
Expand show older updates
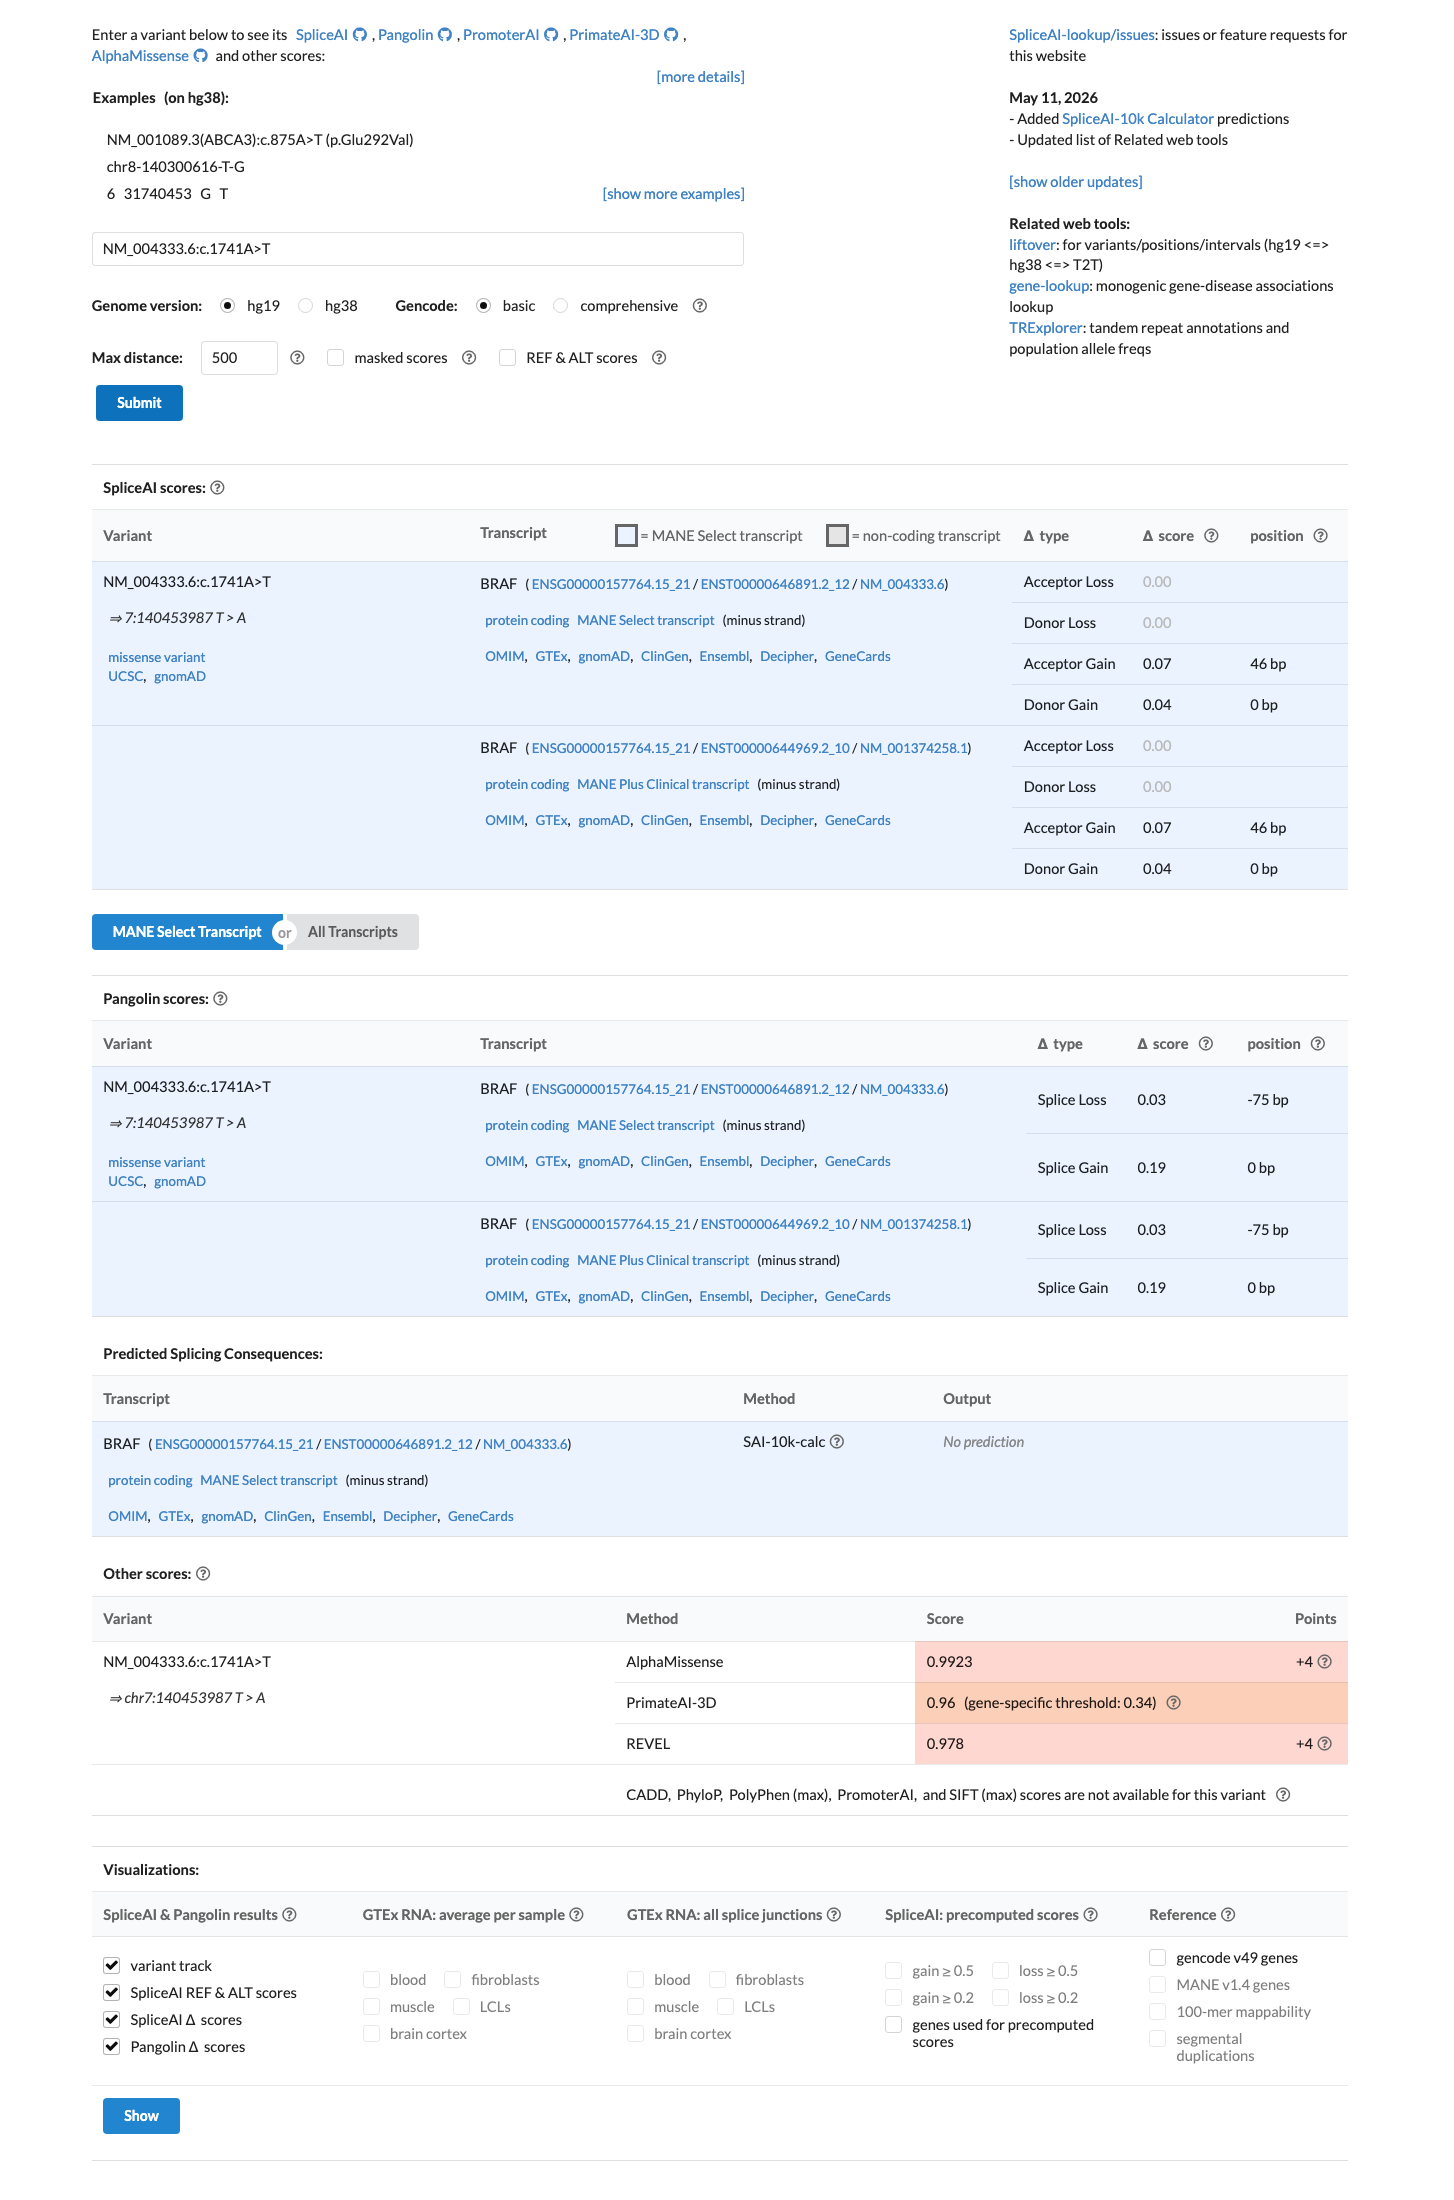(x=1075, y=182)
